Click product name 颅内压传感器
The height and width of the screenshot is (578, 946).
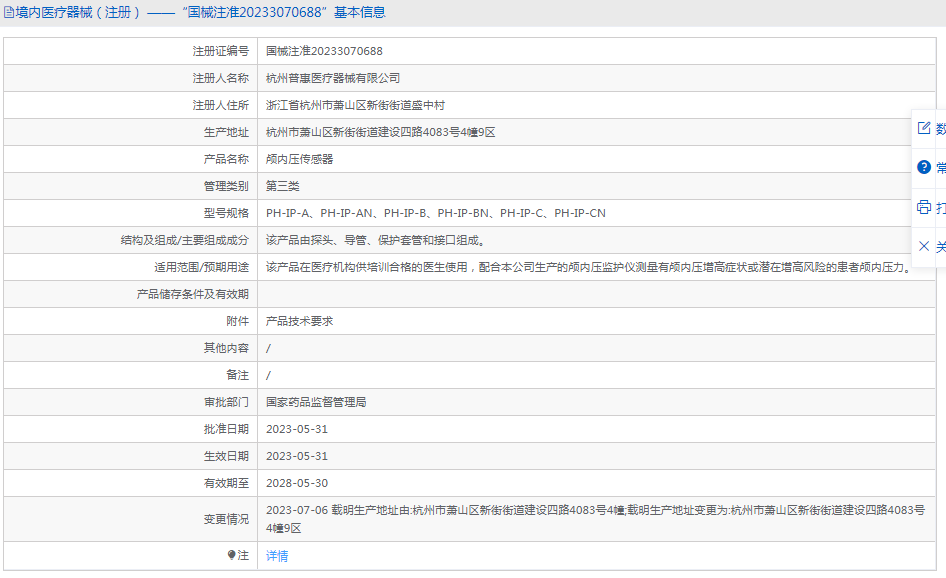click(x=299, y=159)
